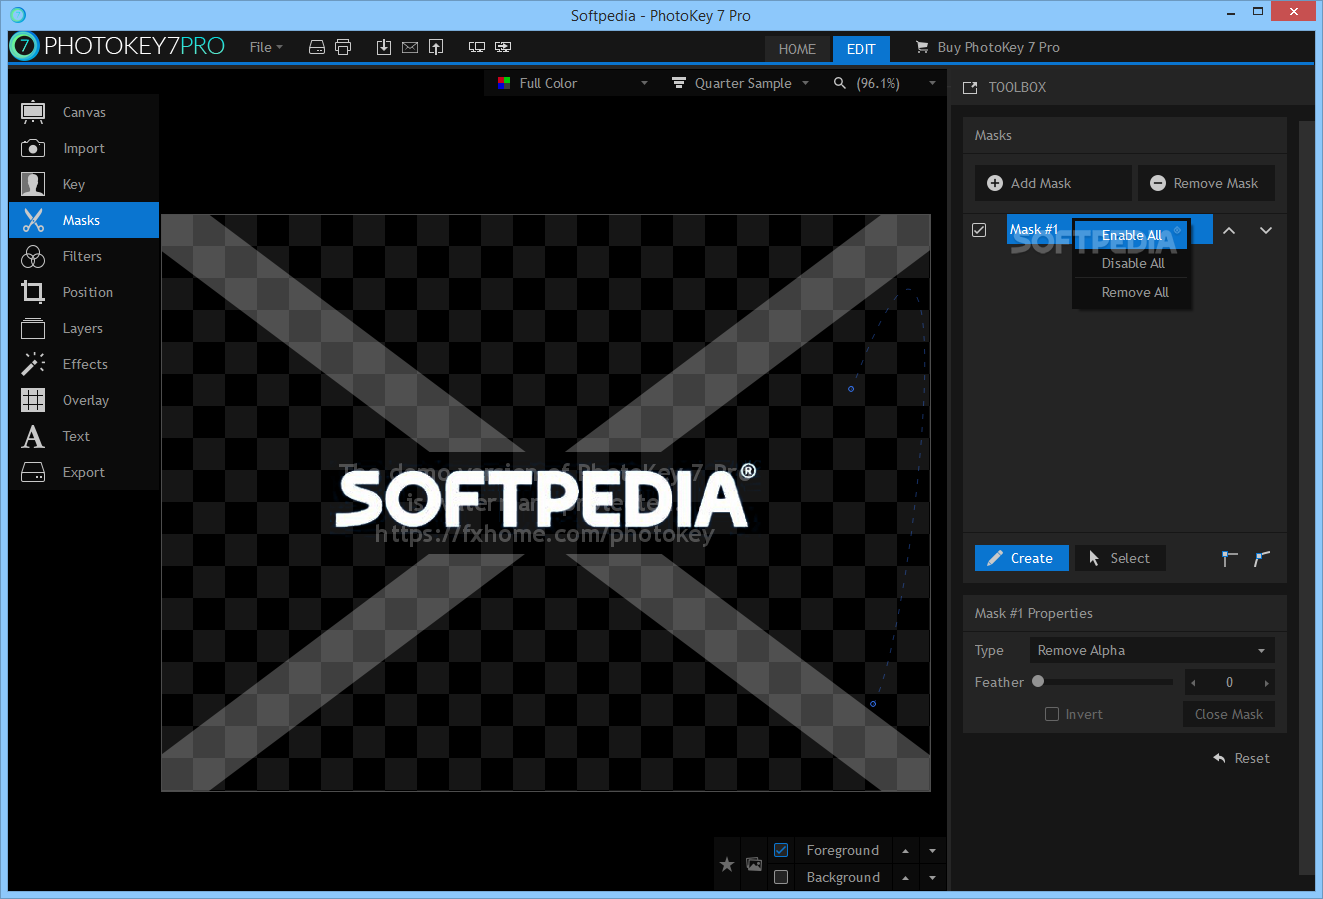Enable the Invert checkbox
1323x899 pixels.
click(x=1052, y=714)
